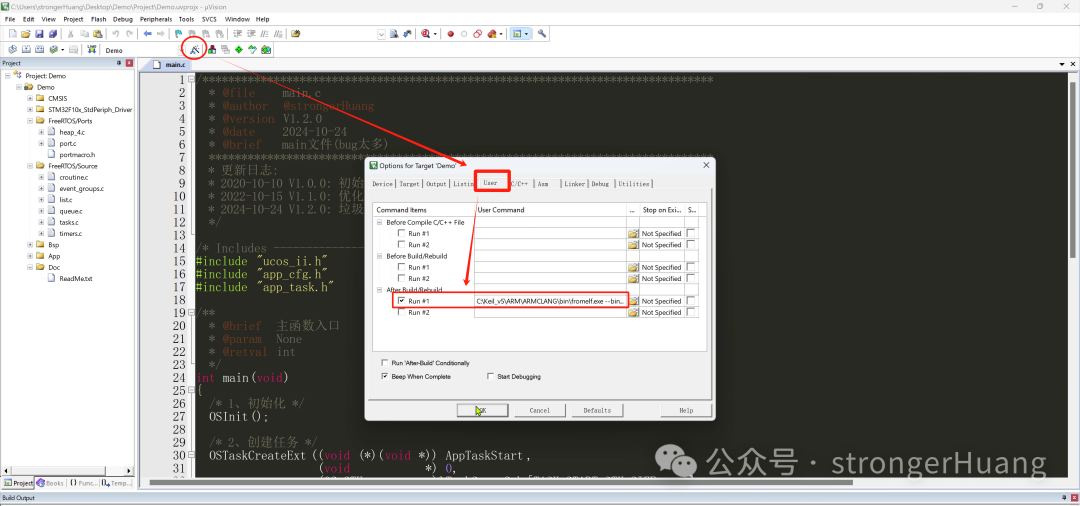Open the Project menu
This screenshot has width=1080, height=506.
click(73, 19)
